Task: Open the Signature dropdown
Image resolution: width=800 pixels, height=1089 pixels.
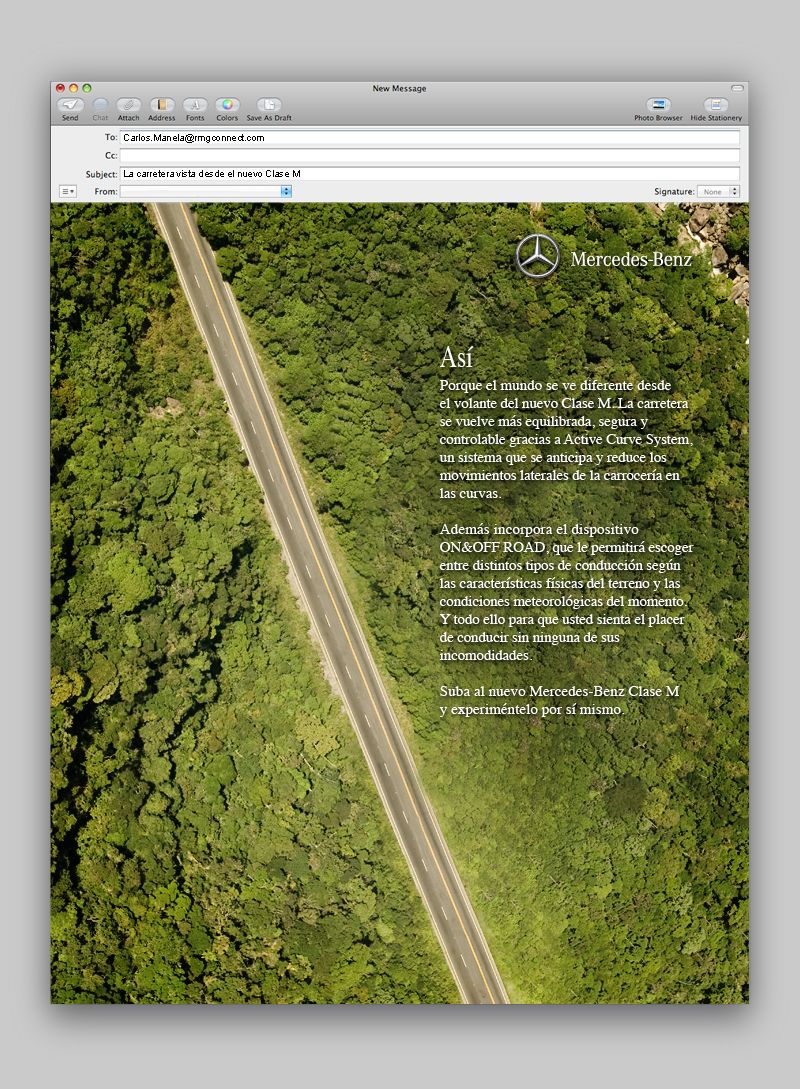Action: (x=718, y=191)
